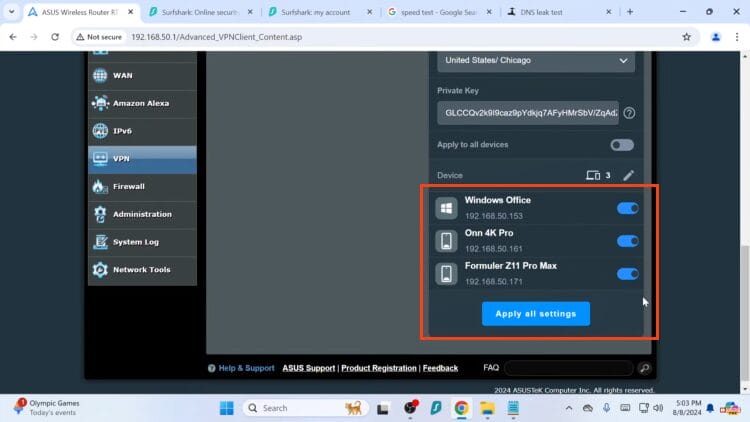Switch to speed test Google Search tab

[x=438, y=12]
